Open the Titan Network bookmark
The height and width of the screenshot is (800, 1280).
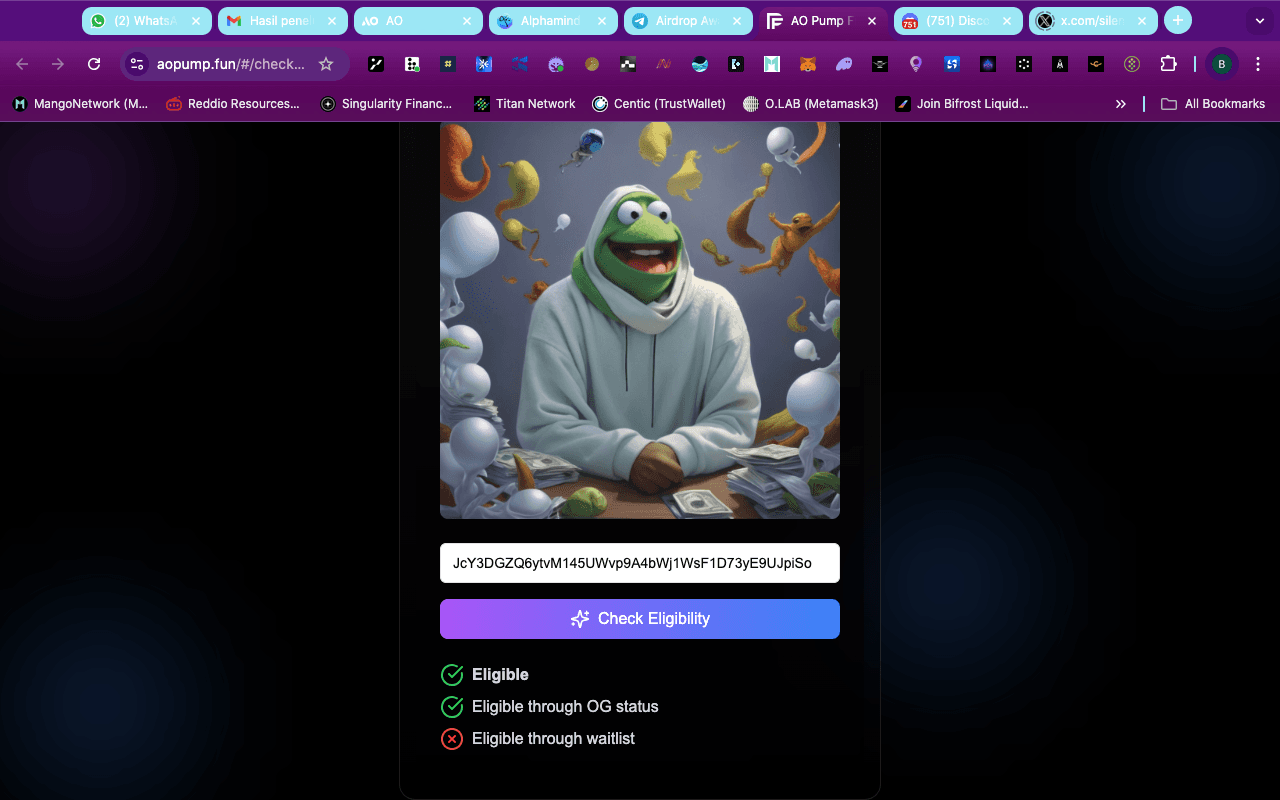point(525,103)
